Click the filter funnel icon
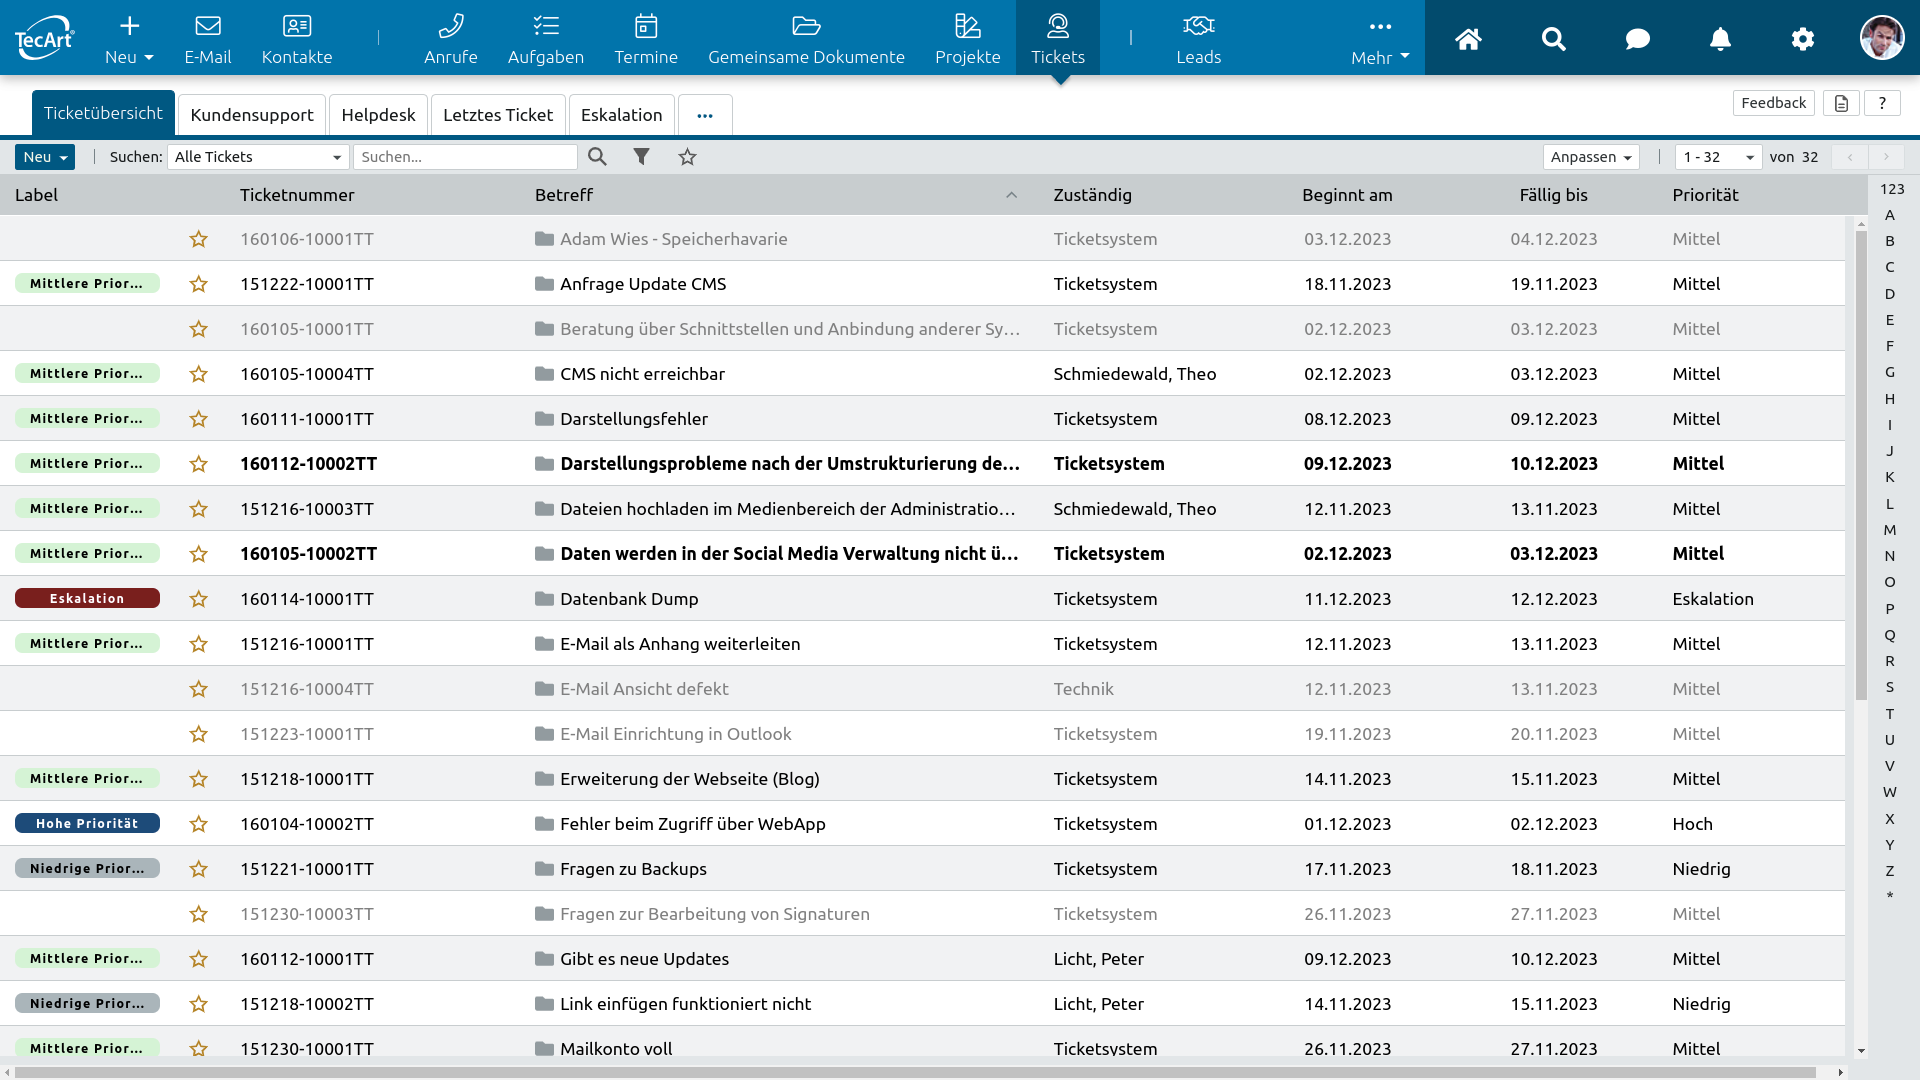The image size is (1920, 1080). pyautogui.click(x=641, y=157)
